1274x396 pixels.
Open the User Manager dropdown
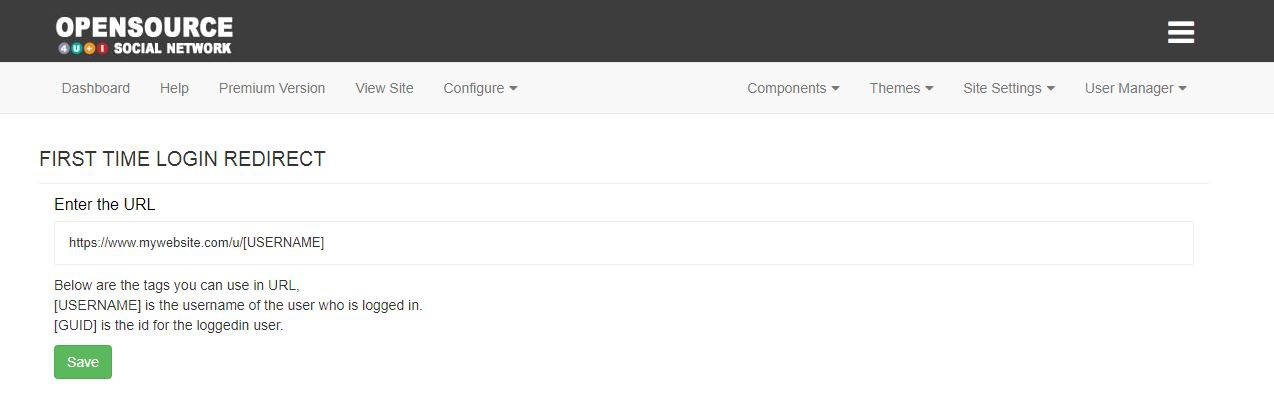pos(1136,88)
